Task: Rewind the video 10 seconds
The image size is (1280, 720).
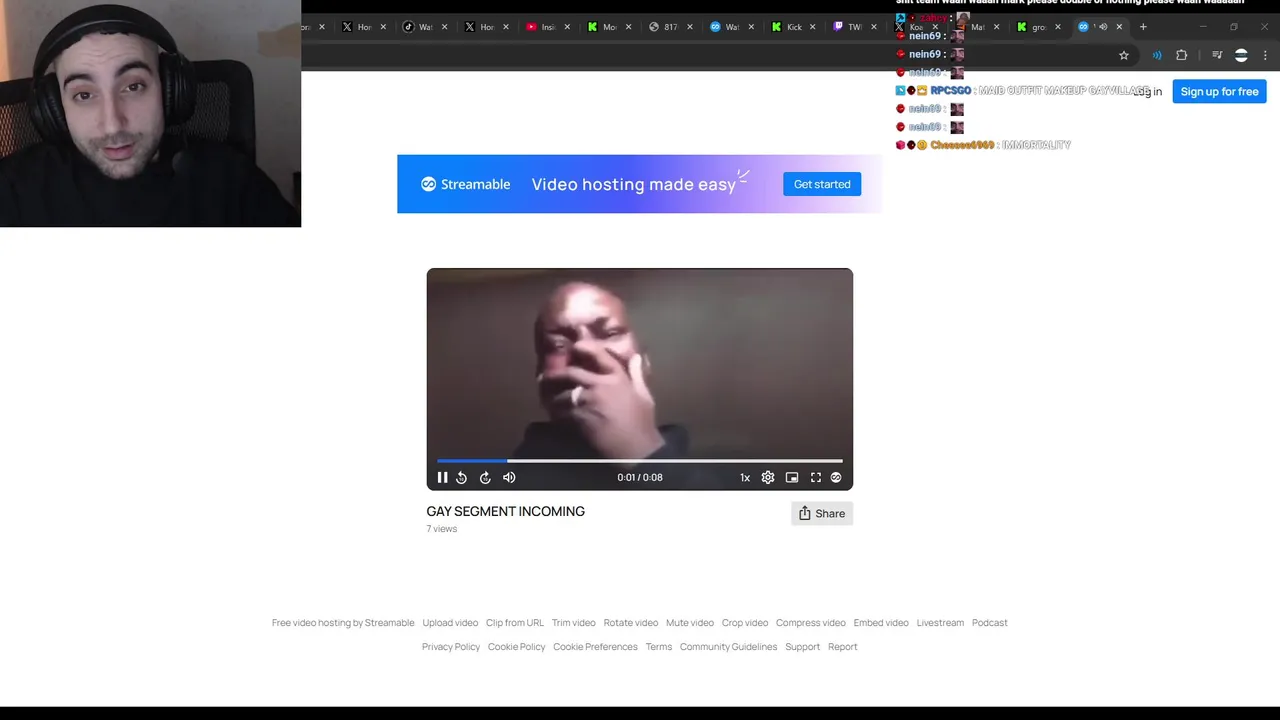Action: (x=462, y=478)
